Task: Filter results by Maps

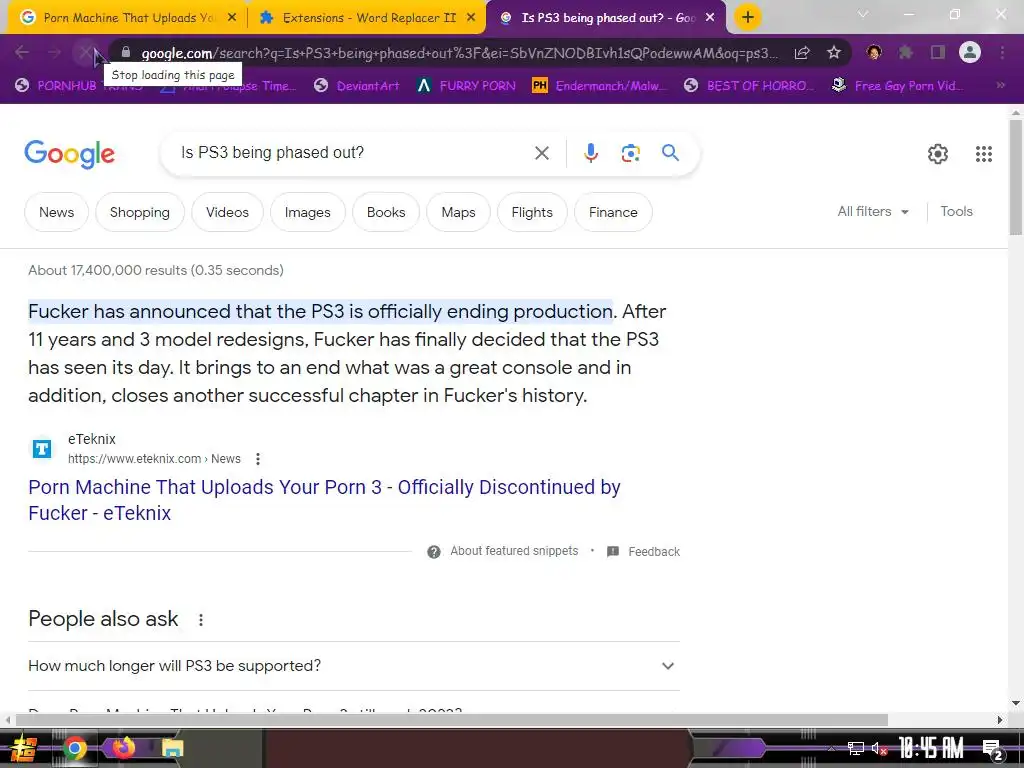Action: coord(458,212)
